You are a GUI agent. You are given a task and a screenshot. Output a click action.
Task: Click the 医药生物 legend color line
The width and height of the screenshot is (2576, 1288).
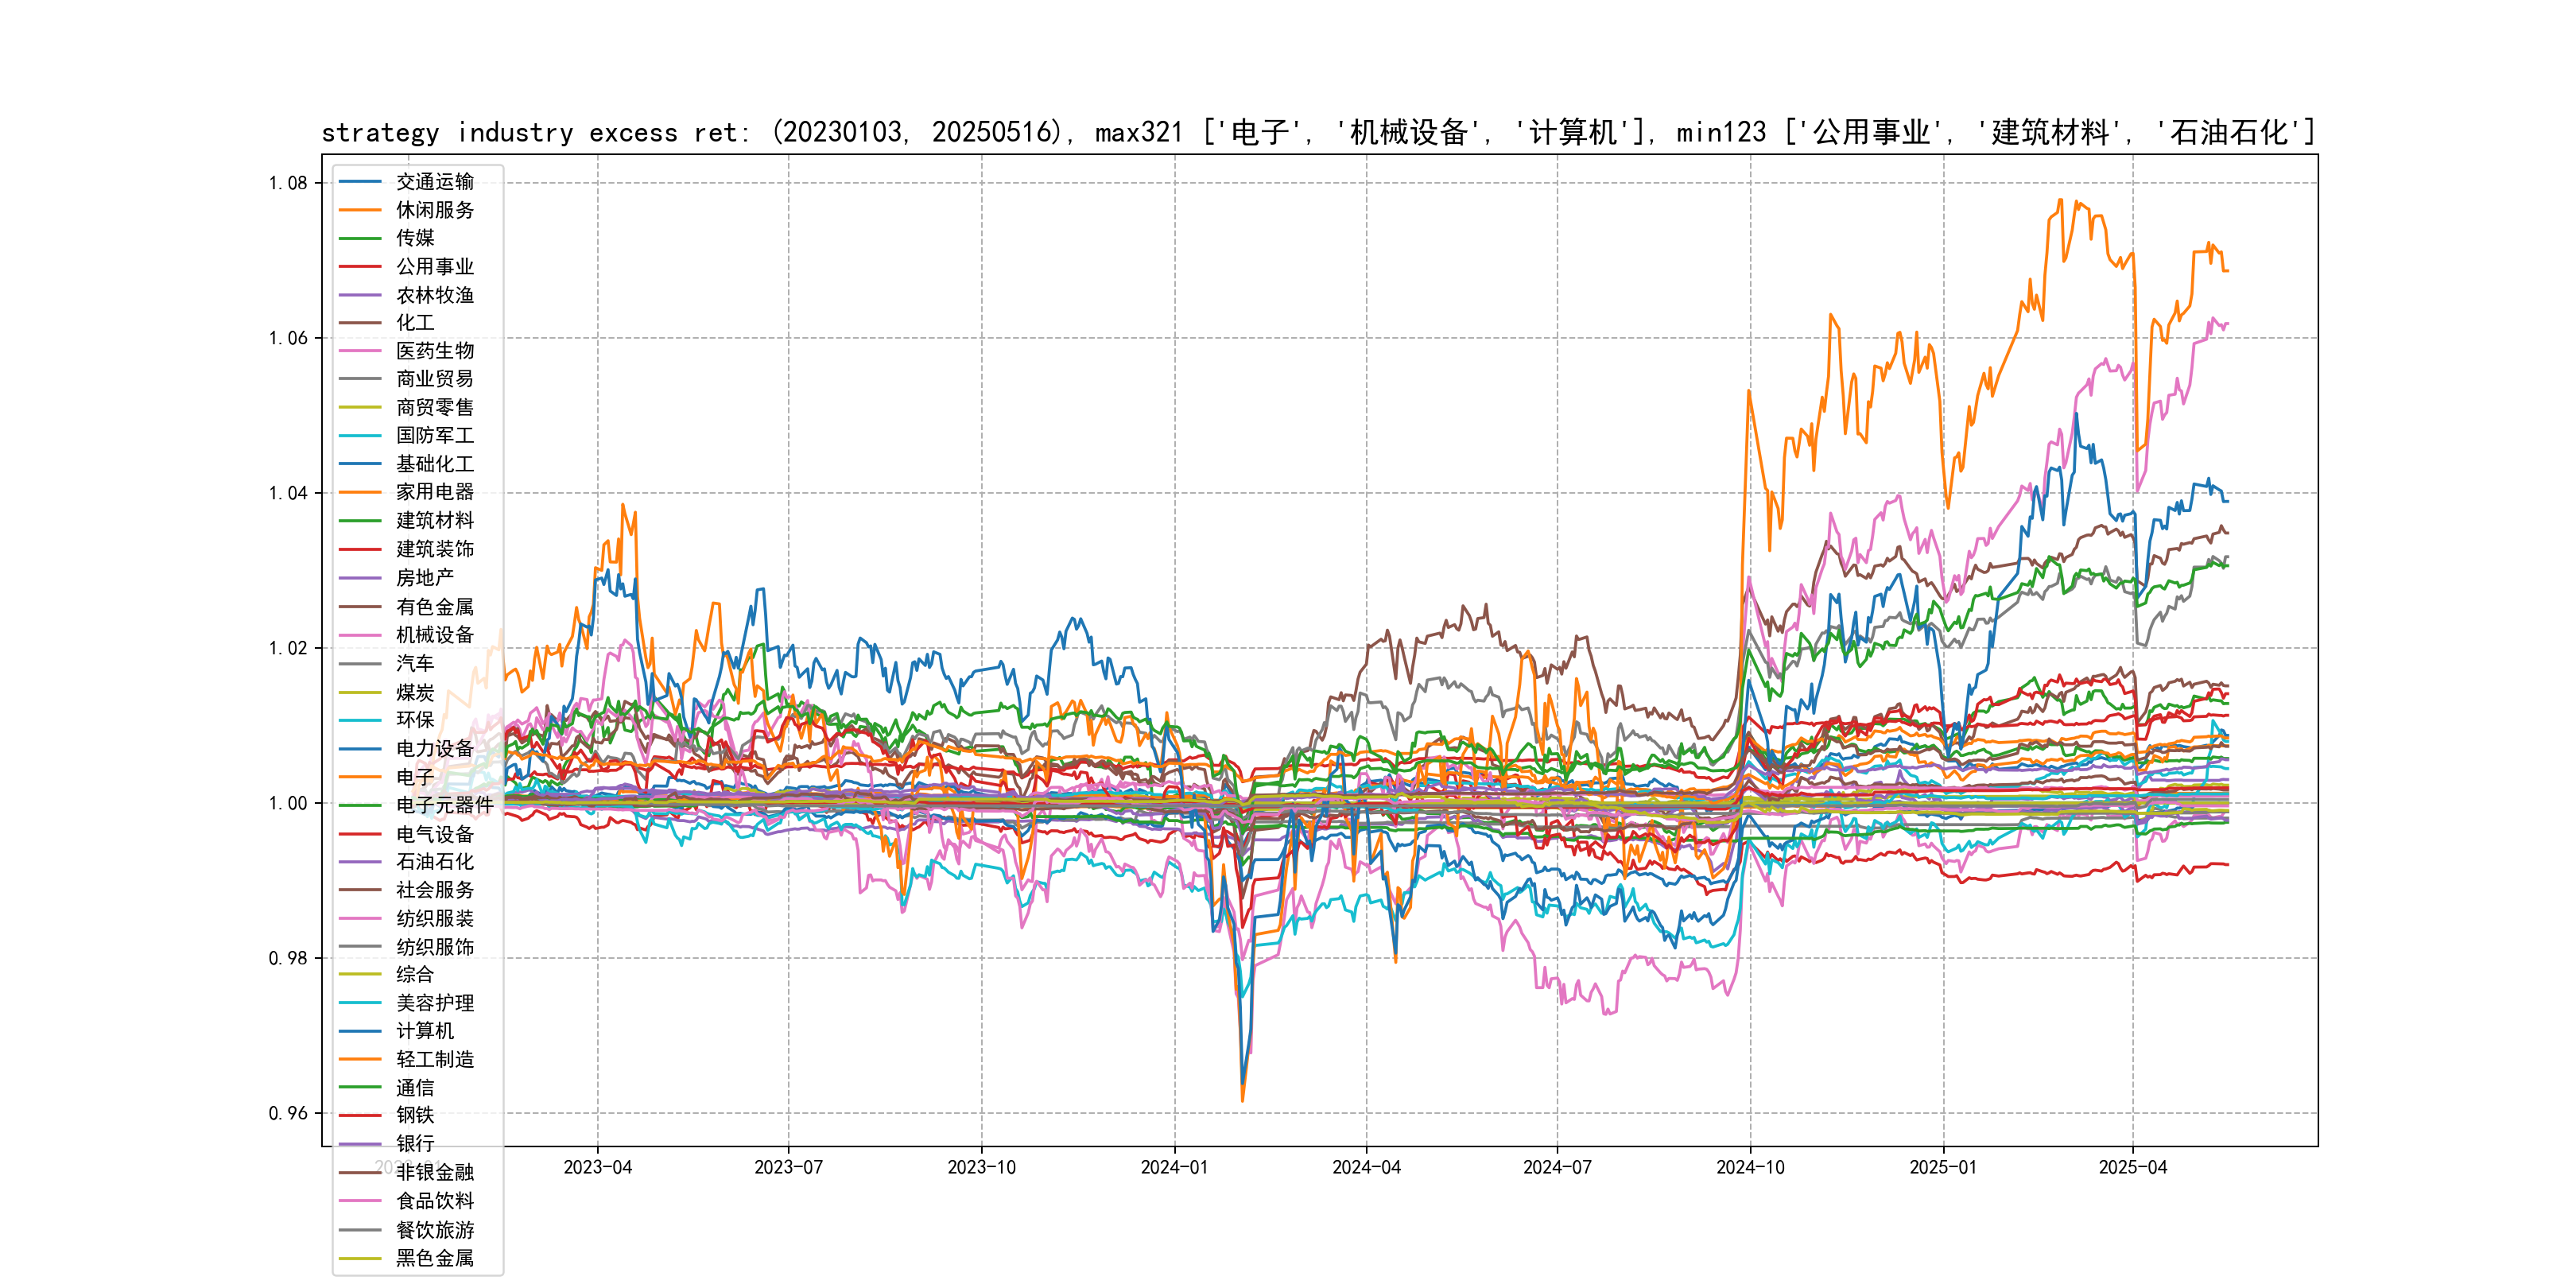(x=360, y=351)
